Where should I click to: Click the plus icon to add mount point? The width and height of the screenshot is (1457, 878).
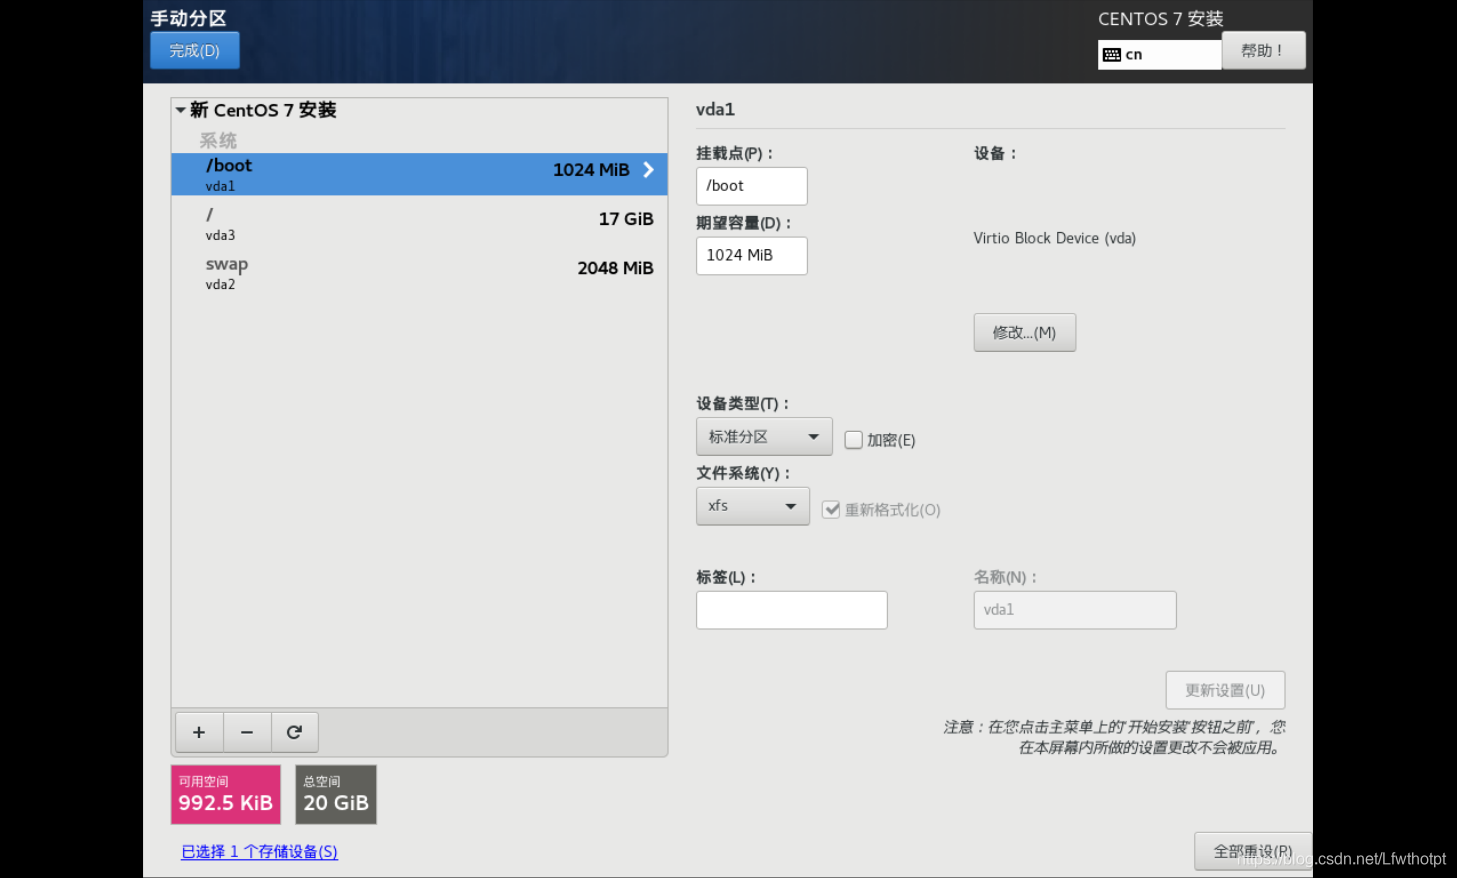(199, 732)
